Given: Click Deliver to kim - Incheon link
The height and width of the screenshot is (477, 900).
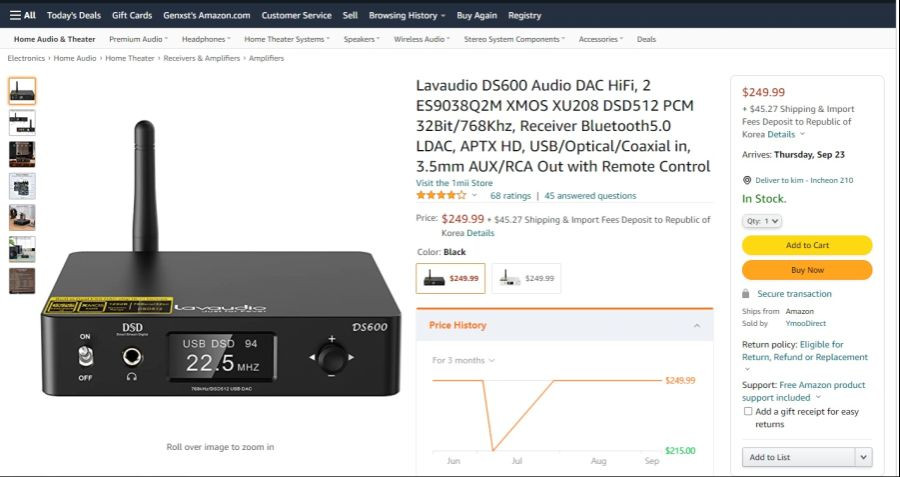Looking at the screenshot, I should tap(804, 180).
